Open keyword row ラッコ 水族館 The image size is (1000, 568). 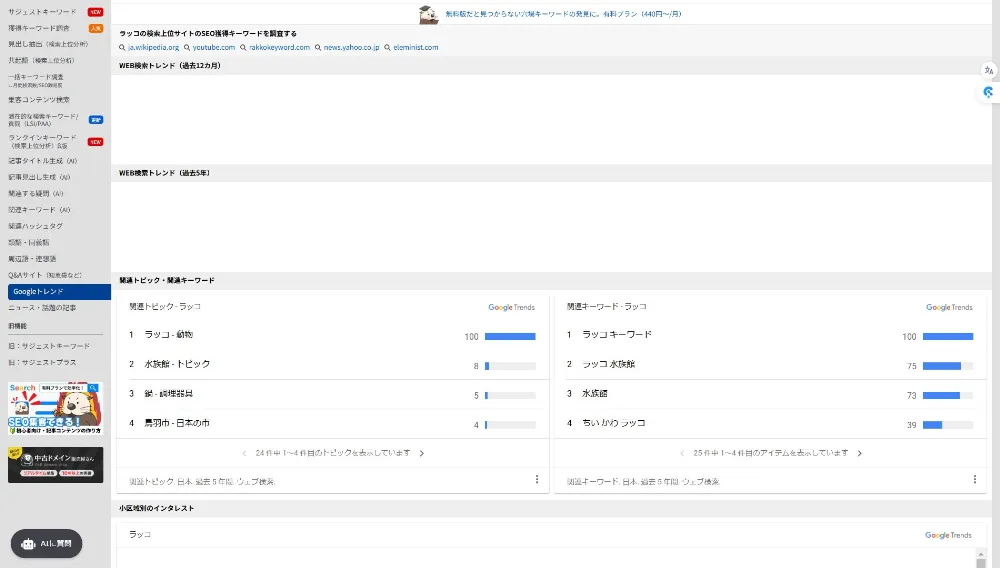[770, 365]
